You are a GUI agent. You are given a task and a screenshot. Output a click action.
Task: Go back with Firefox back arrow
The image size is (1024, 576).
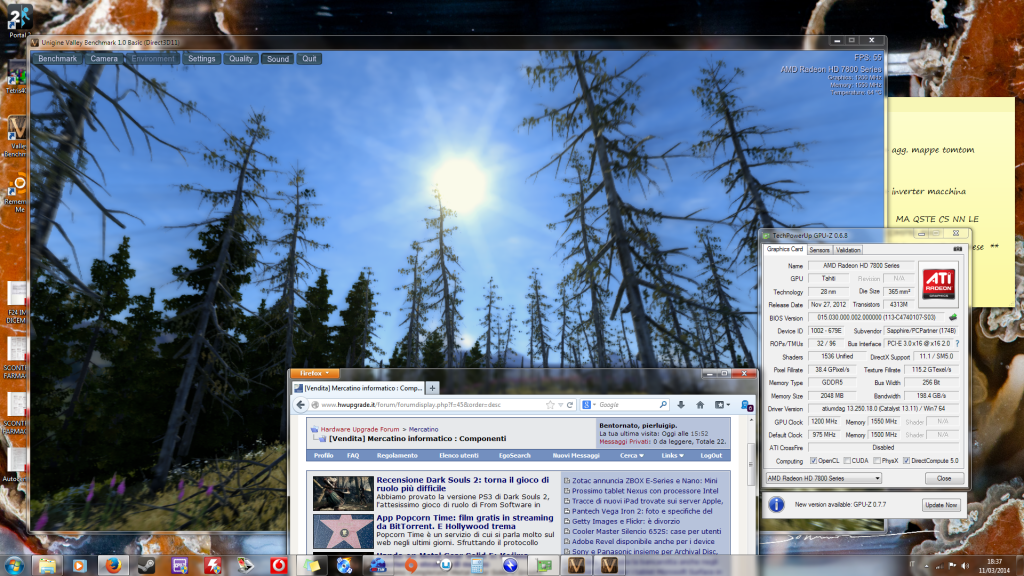click(x=298, y=405)
